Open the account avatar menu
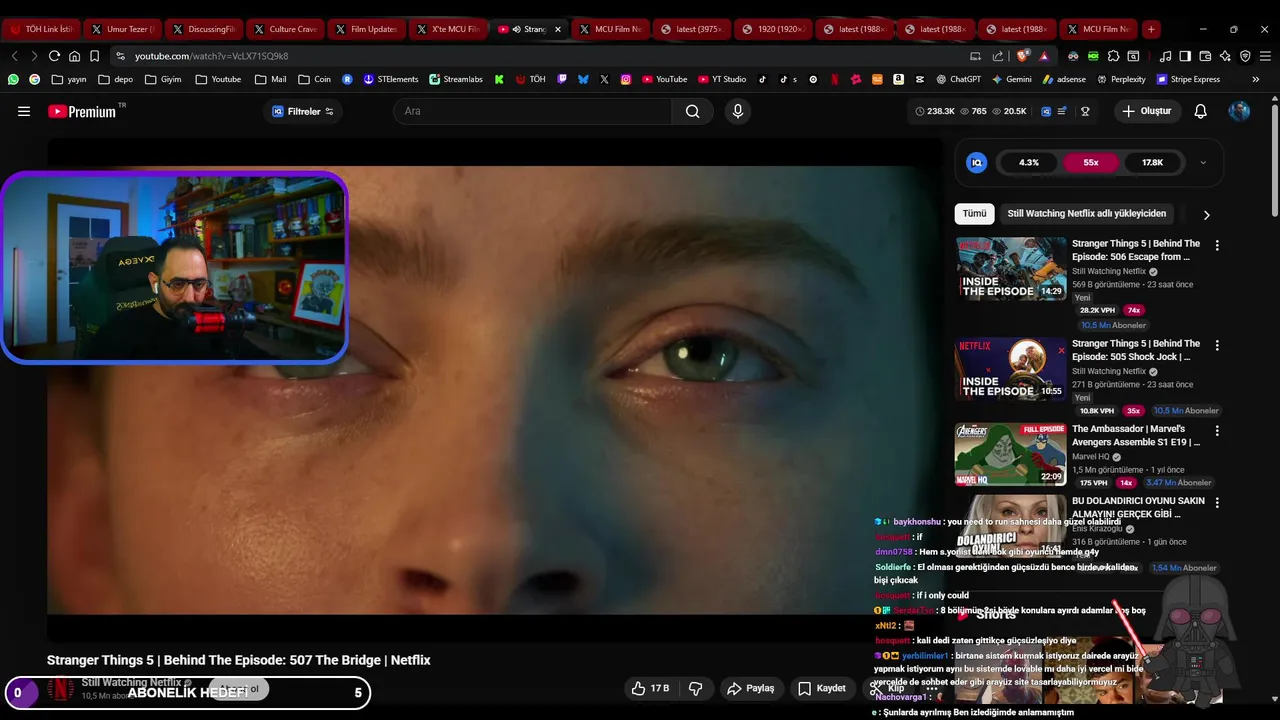 tap(1239, 111)
